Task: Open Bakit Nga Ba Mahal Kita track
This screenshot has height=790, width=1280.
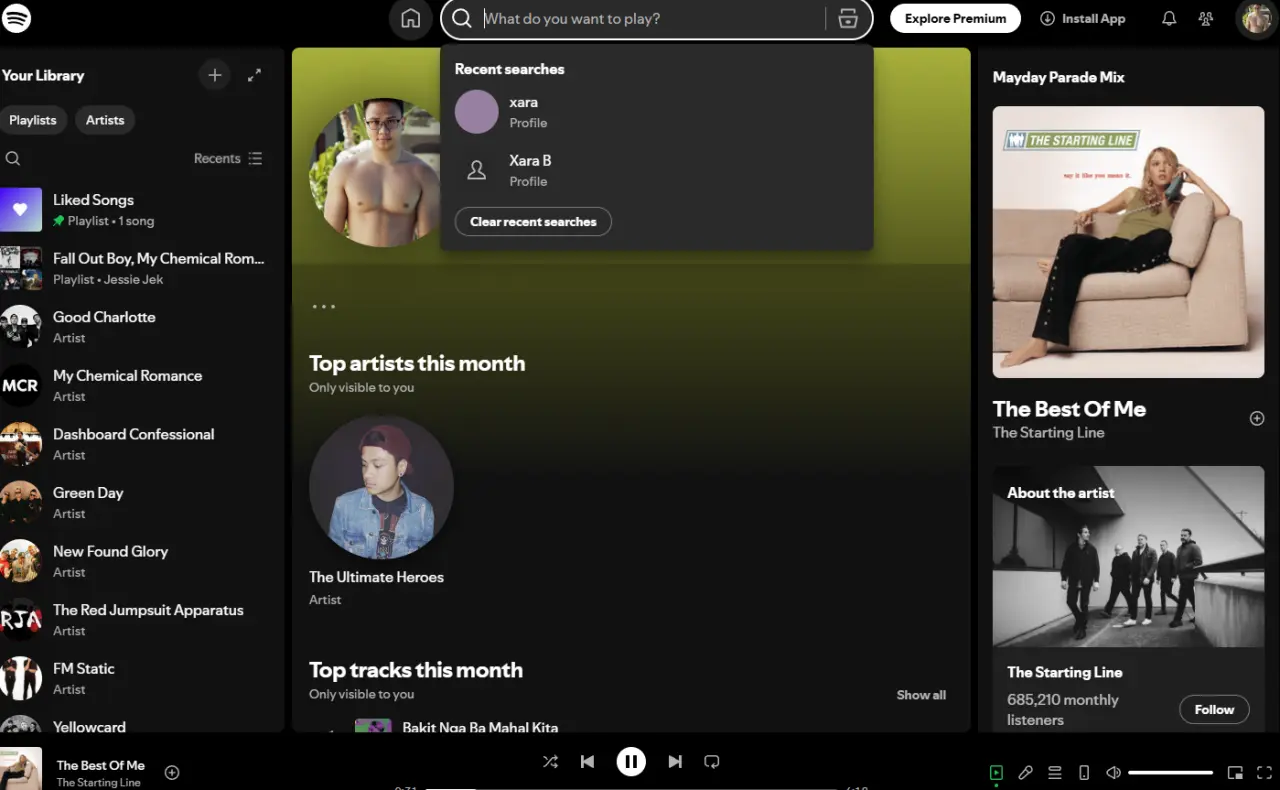Action: coord(480,727)
